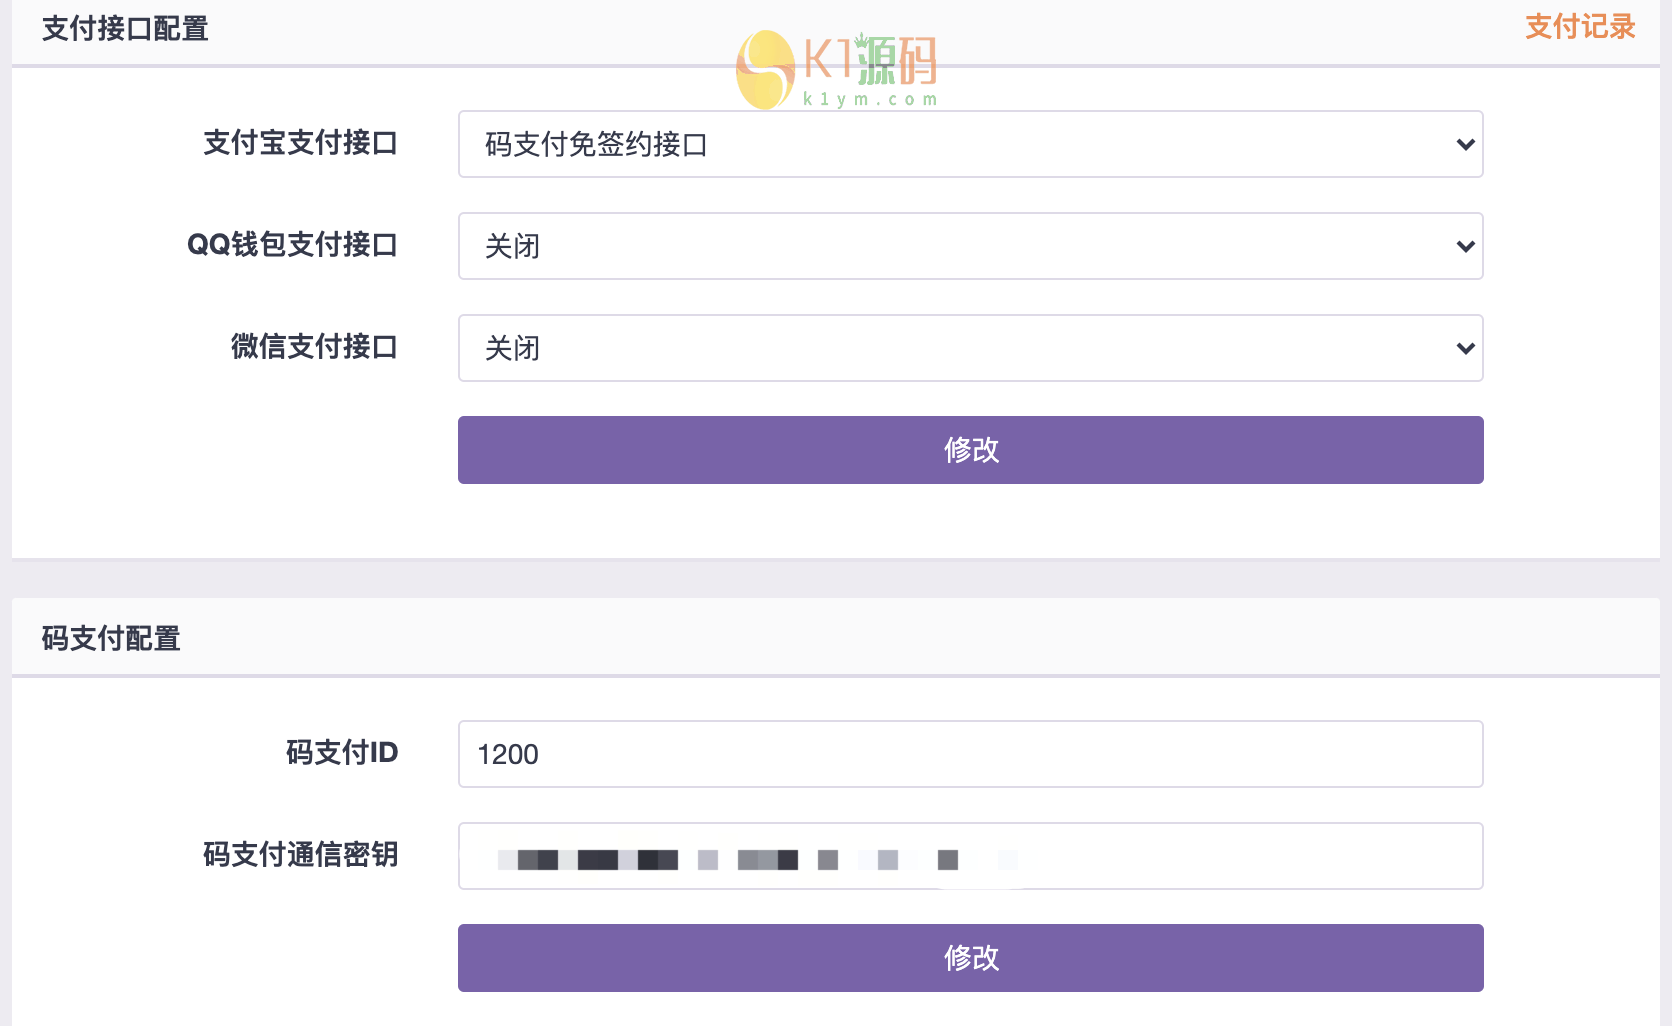This screenshot has height=1026, width=1672.
Task: Click the QQ钱包支付接口 label
Action: 292,245
